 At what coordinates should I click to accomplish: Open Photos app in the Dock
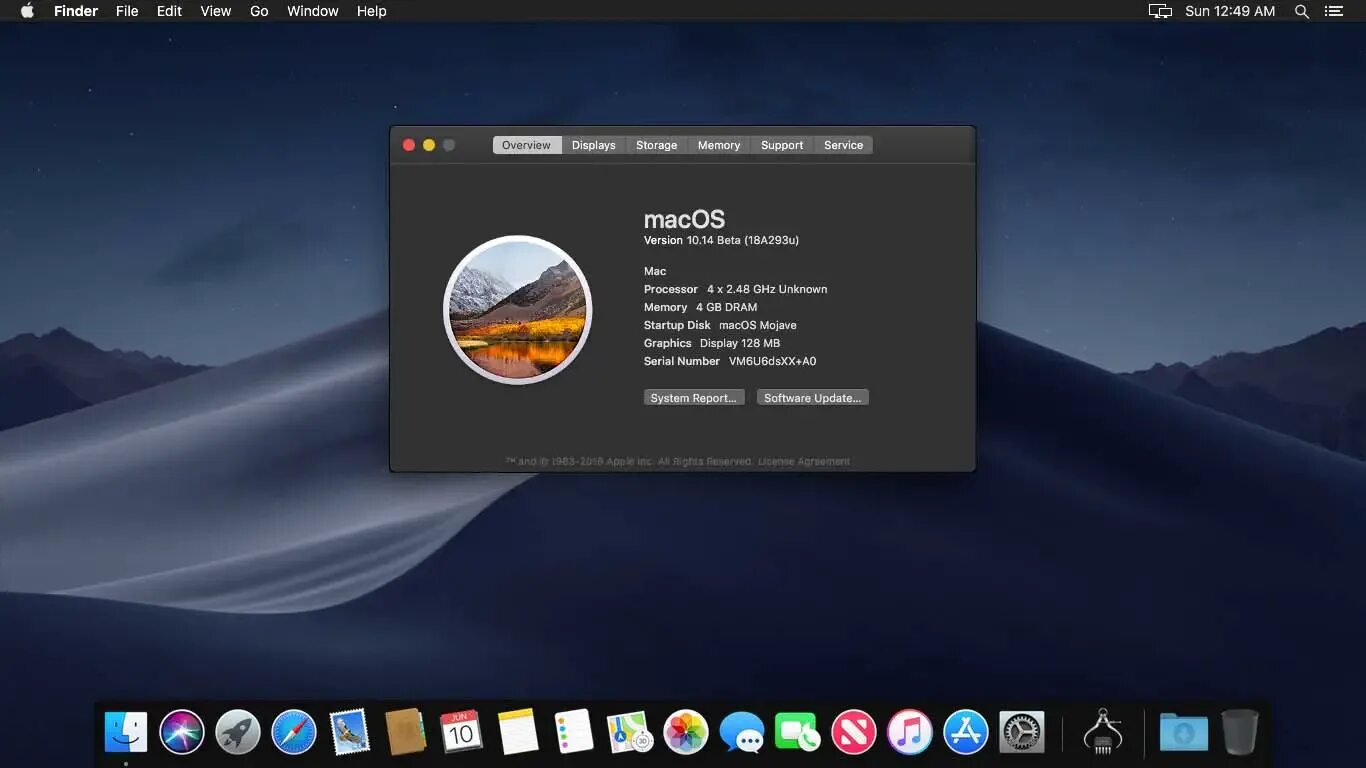point(686,732)
